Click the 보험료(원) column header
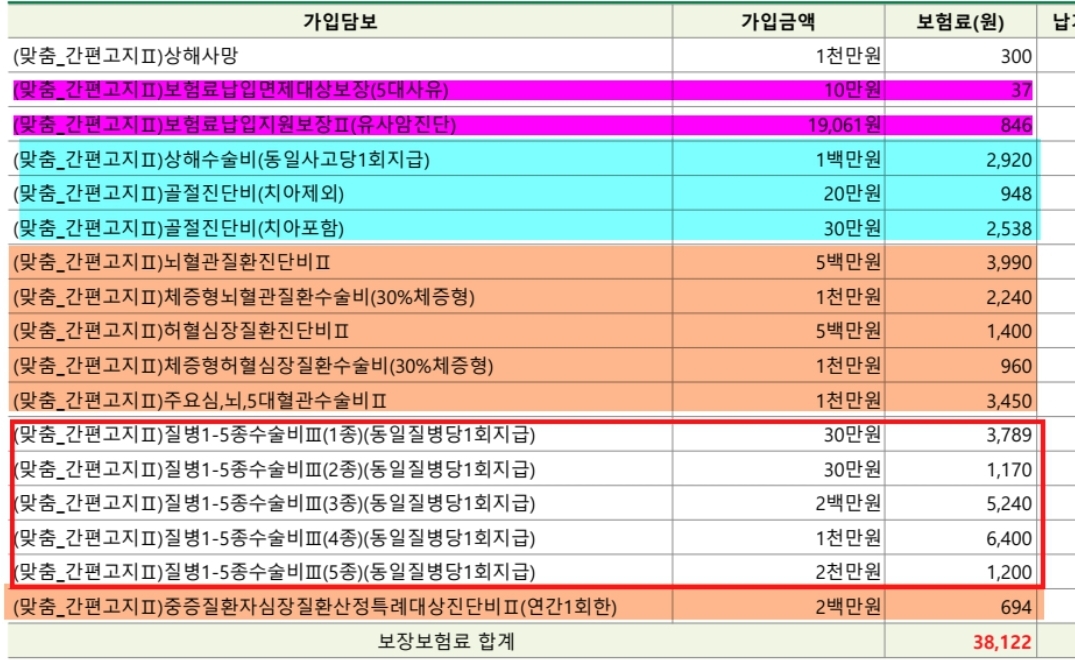The height and width of the screenshot is (660, 1075). [x=960, y=21]
